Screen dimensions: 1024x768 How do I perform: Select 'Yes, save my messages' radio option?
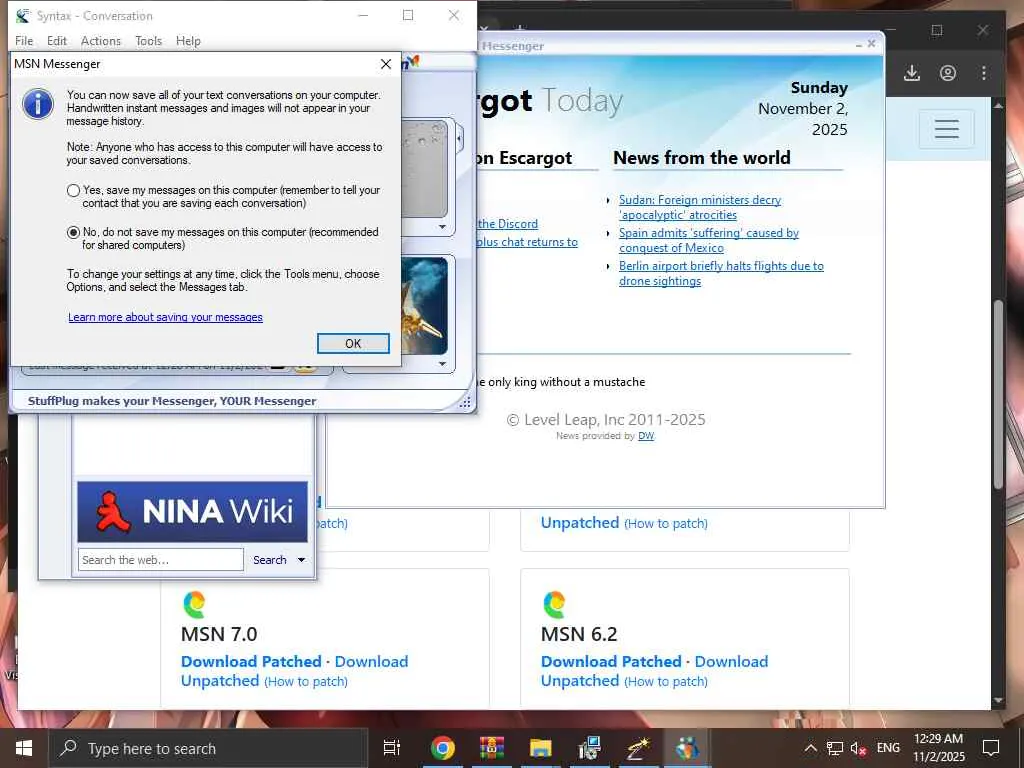tap(73, 191)
